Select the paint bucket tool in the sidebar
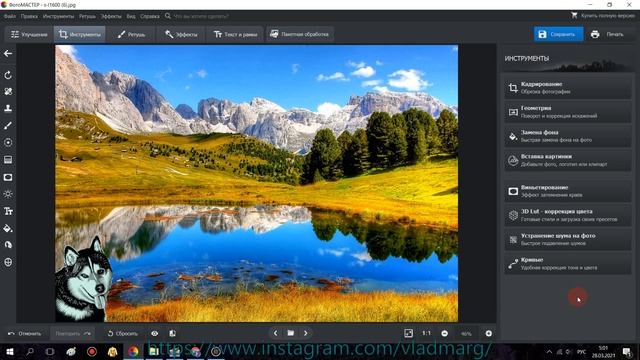This screenshot has height=360, width=640. [8, 228]
